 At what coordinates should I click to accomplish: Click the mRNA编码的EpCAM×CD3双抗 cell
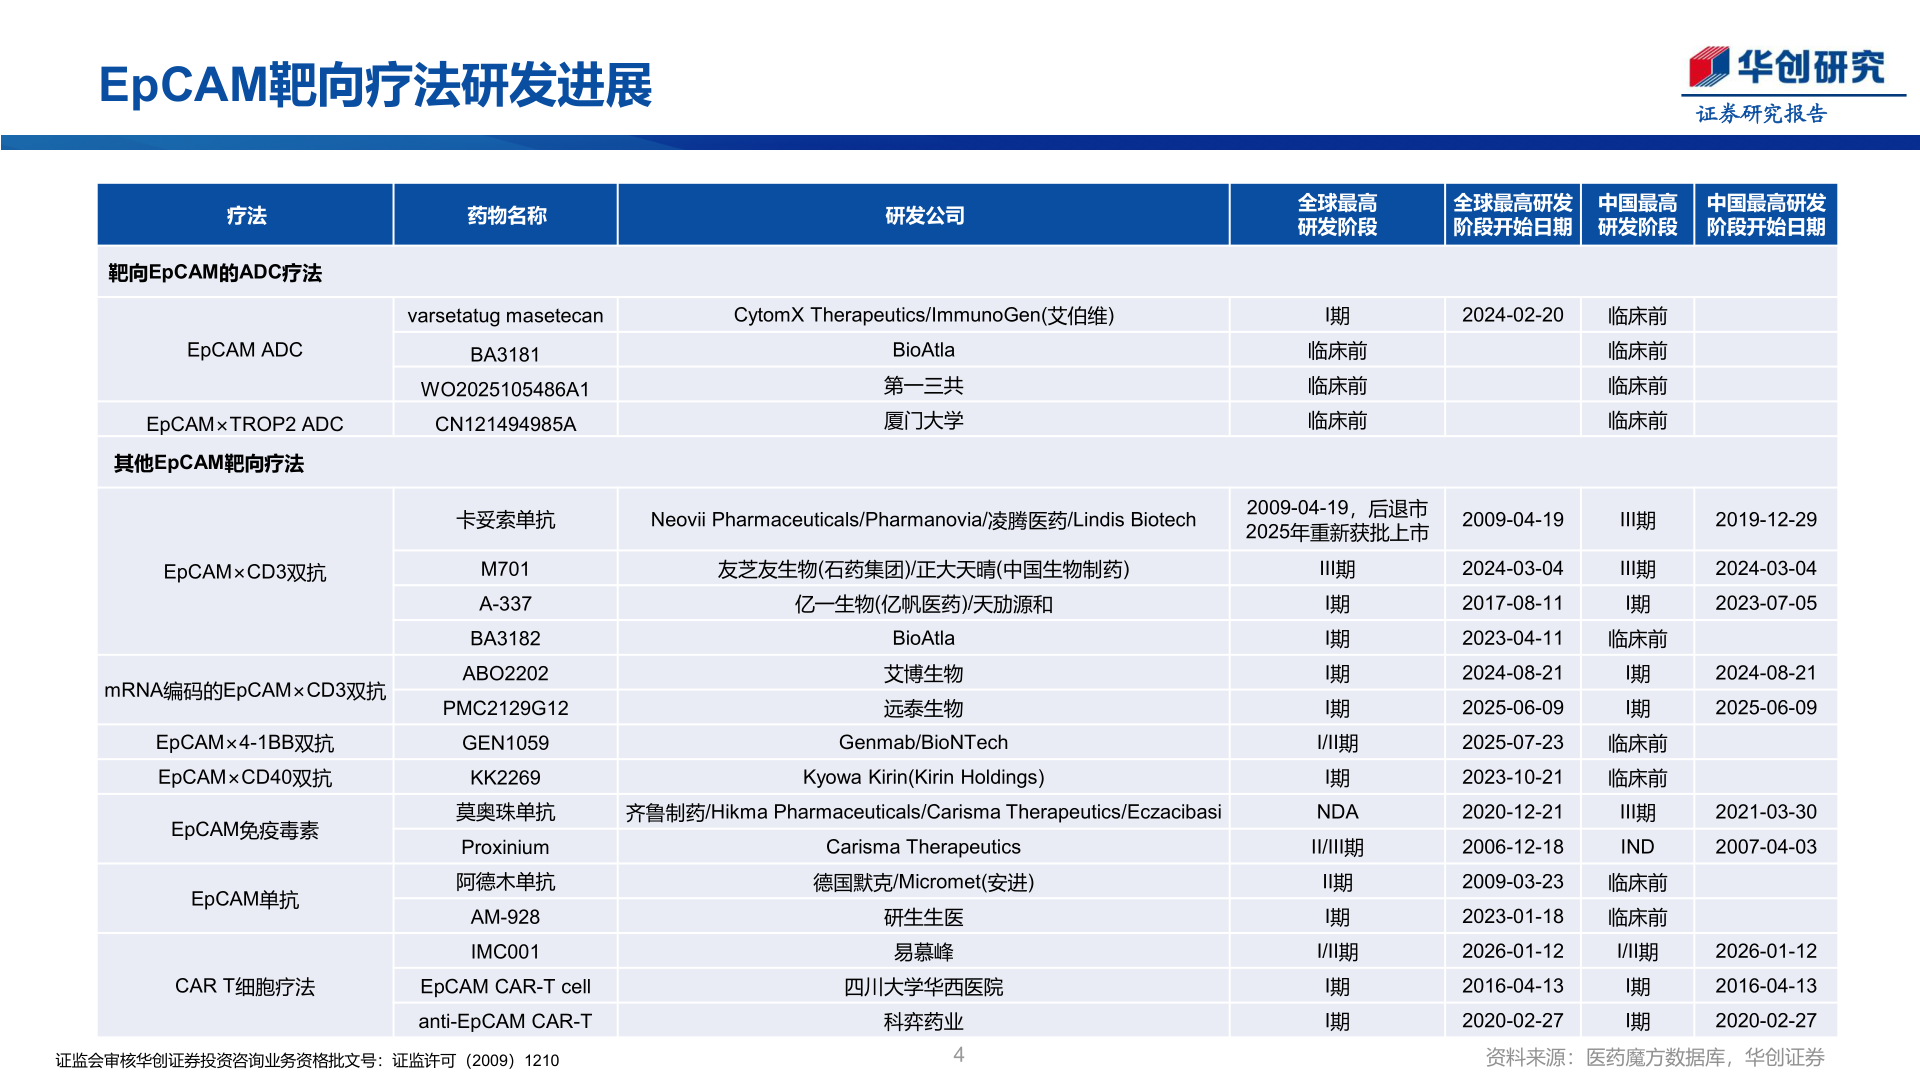point(245,690)
